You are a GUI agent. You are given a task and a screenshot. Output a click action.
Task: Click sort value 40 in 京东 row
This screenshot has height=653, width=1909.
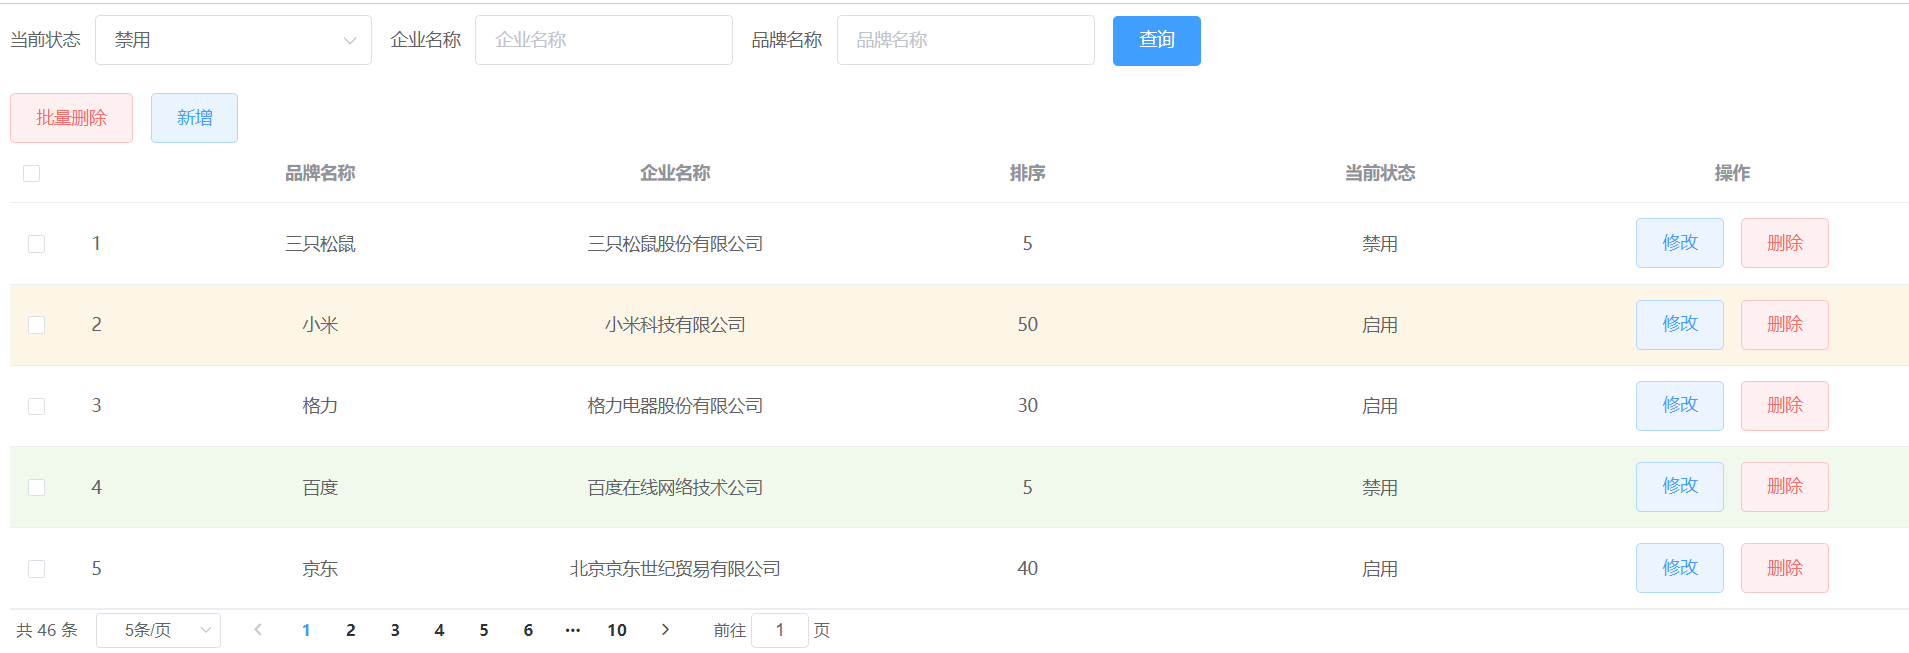(x=1027, y=569)
